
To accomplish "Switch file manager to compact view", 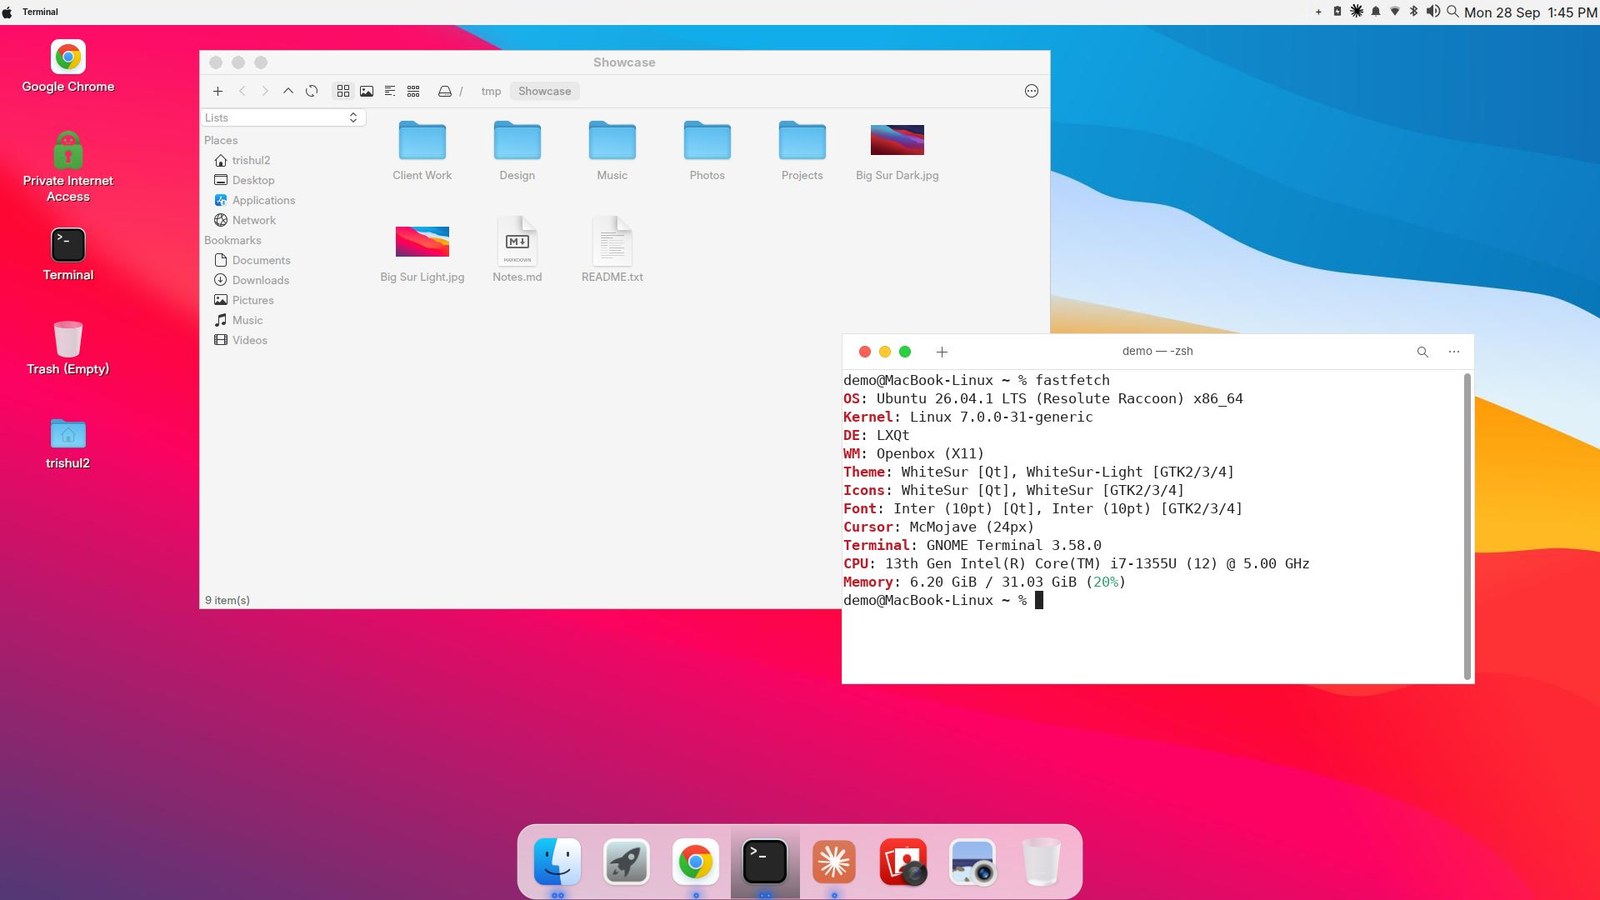I will click(413, 91).
